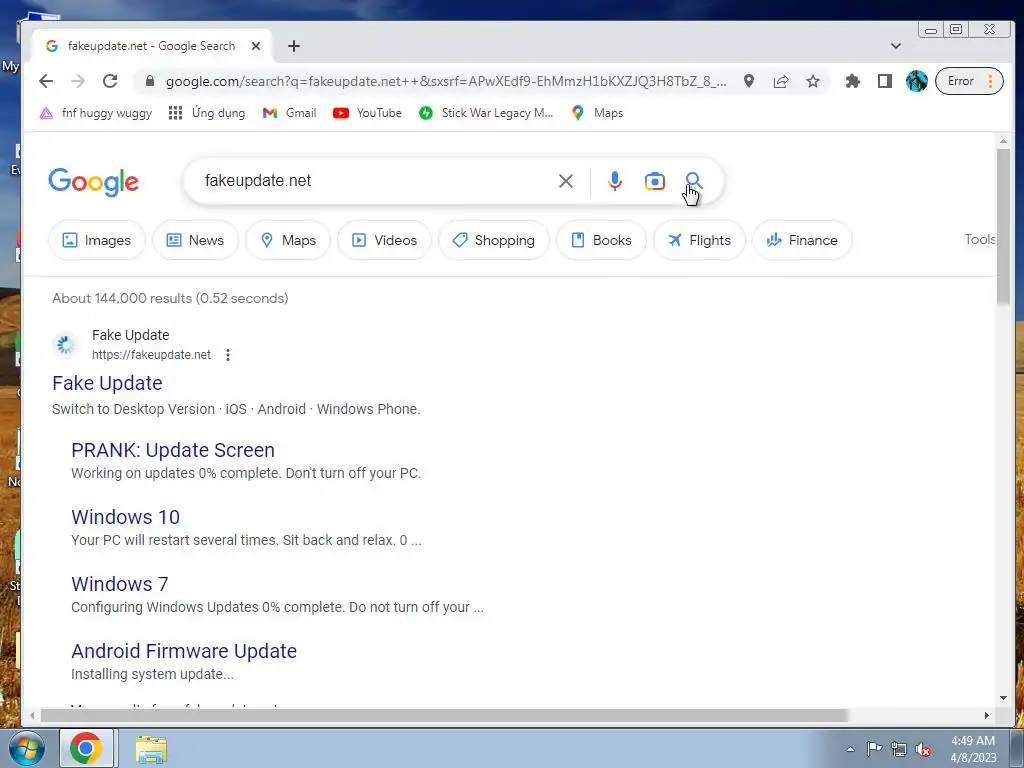Viewport: 1024px width, 768px height.
Task: Open the search Tools option
Action: [980, 239]
